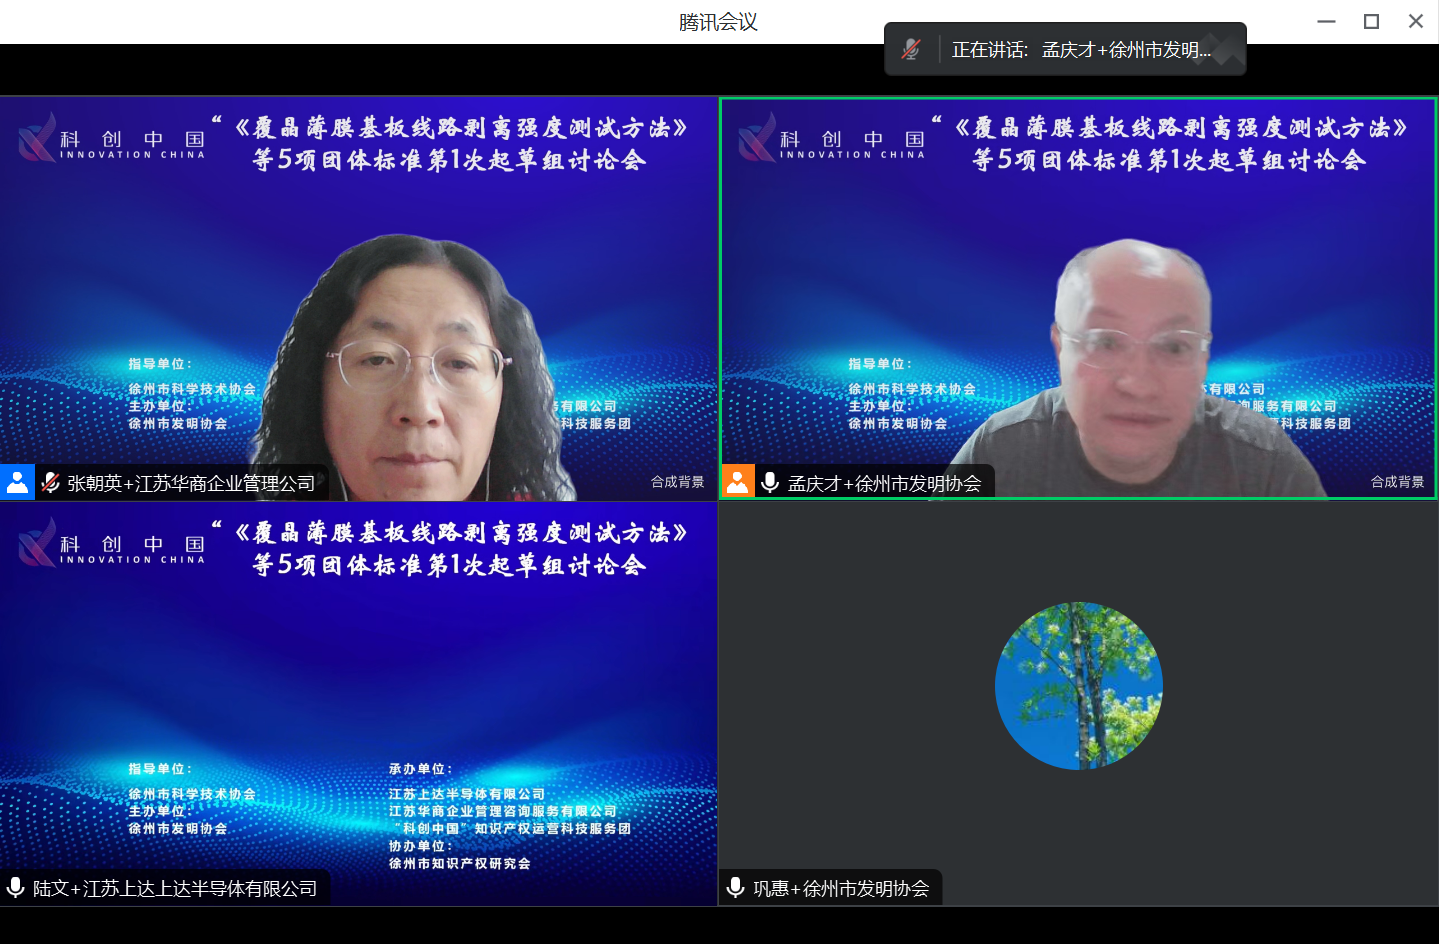Click the 腾讯会议 title bar text
The image size is (1439, 944).
pyautogui.click(x=719, y=21)
